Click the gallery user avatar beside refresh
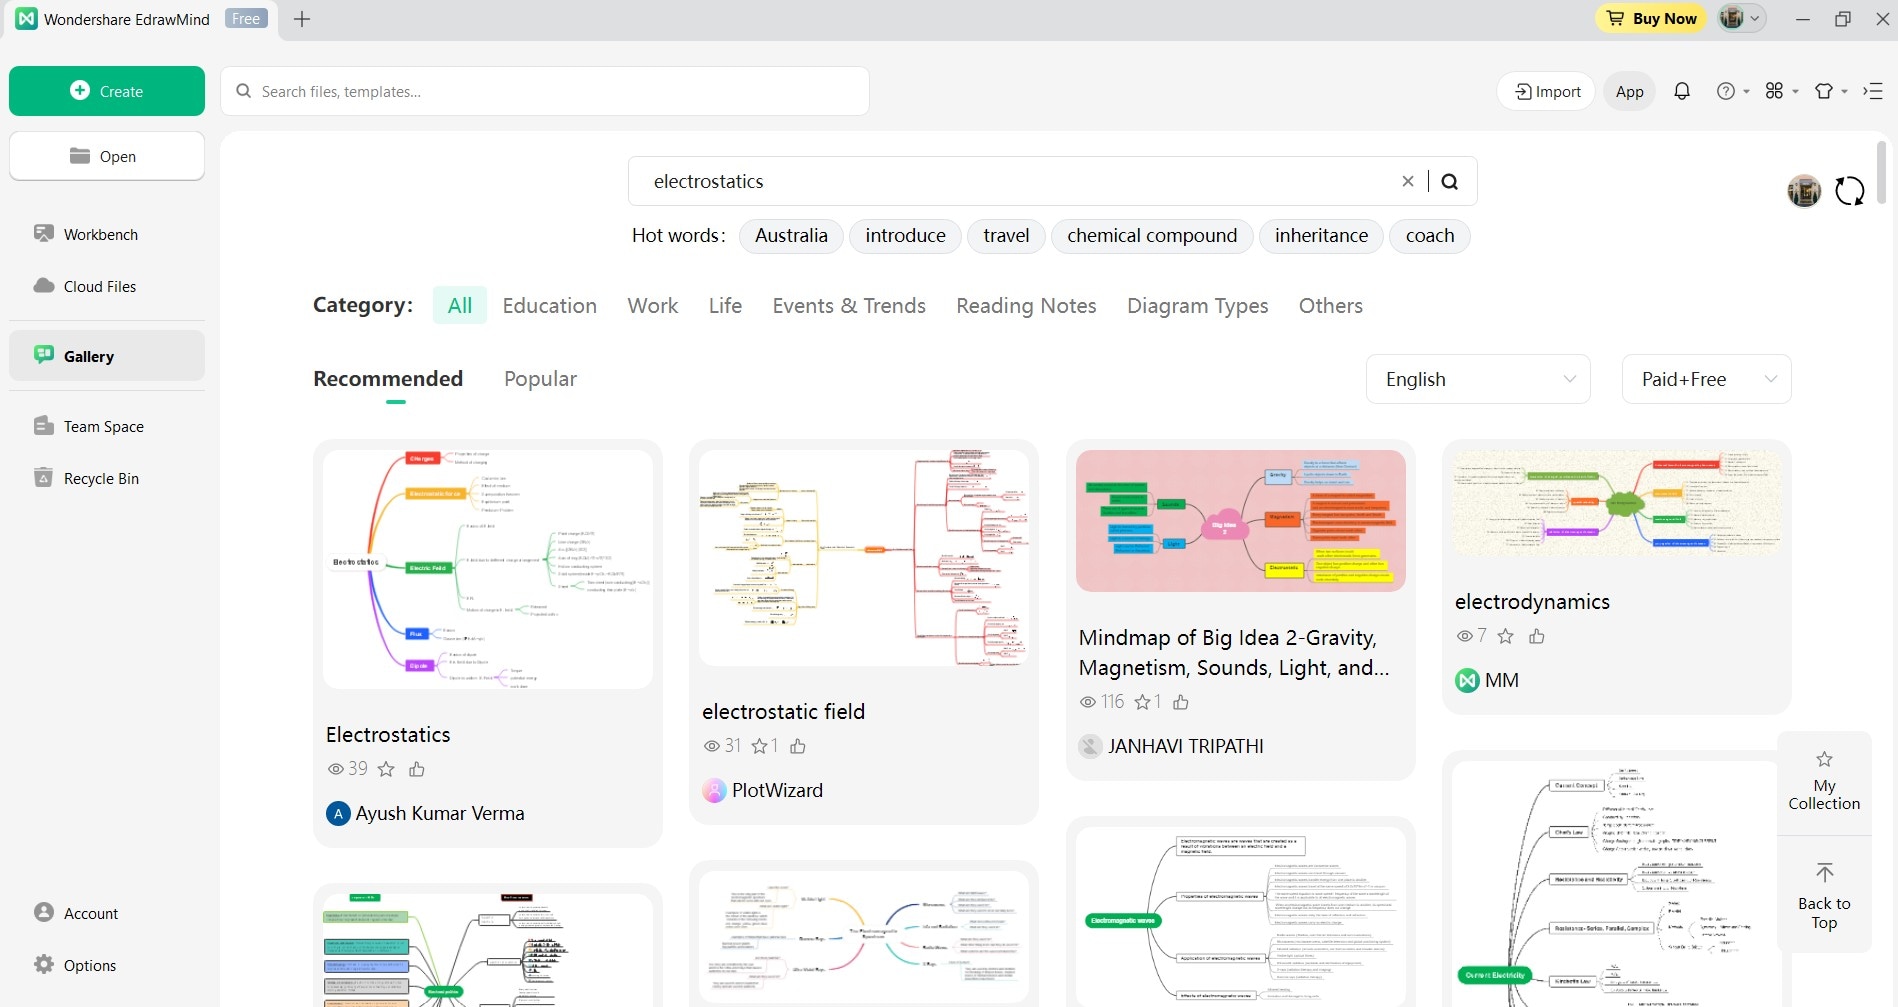This screenshot has height=1007, width=1898. (x=1804, y=190)
